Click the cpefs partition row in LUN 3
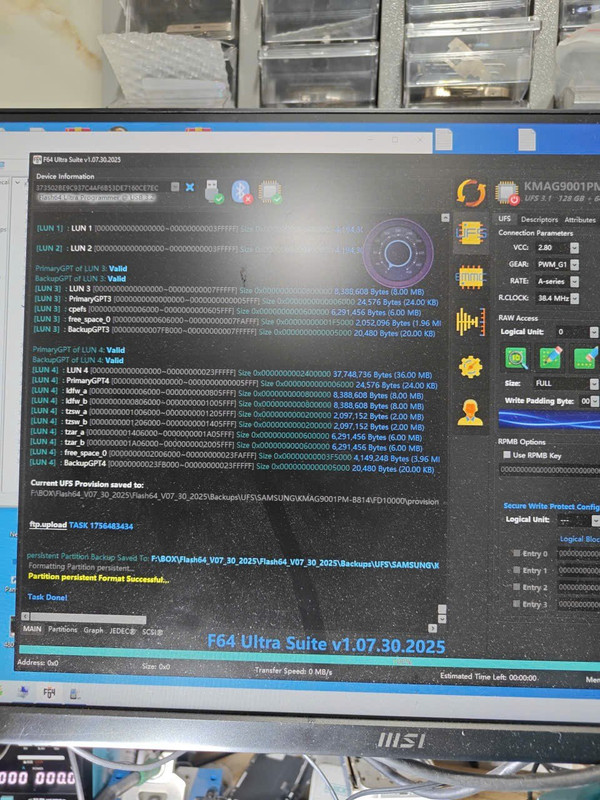 pos(228,311)
